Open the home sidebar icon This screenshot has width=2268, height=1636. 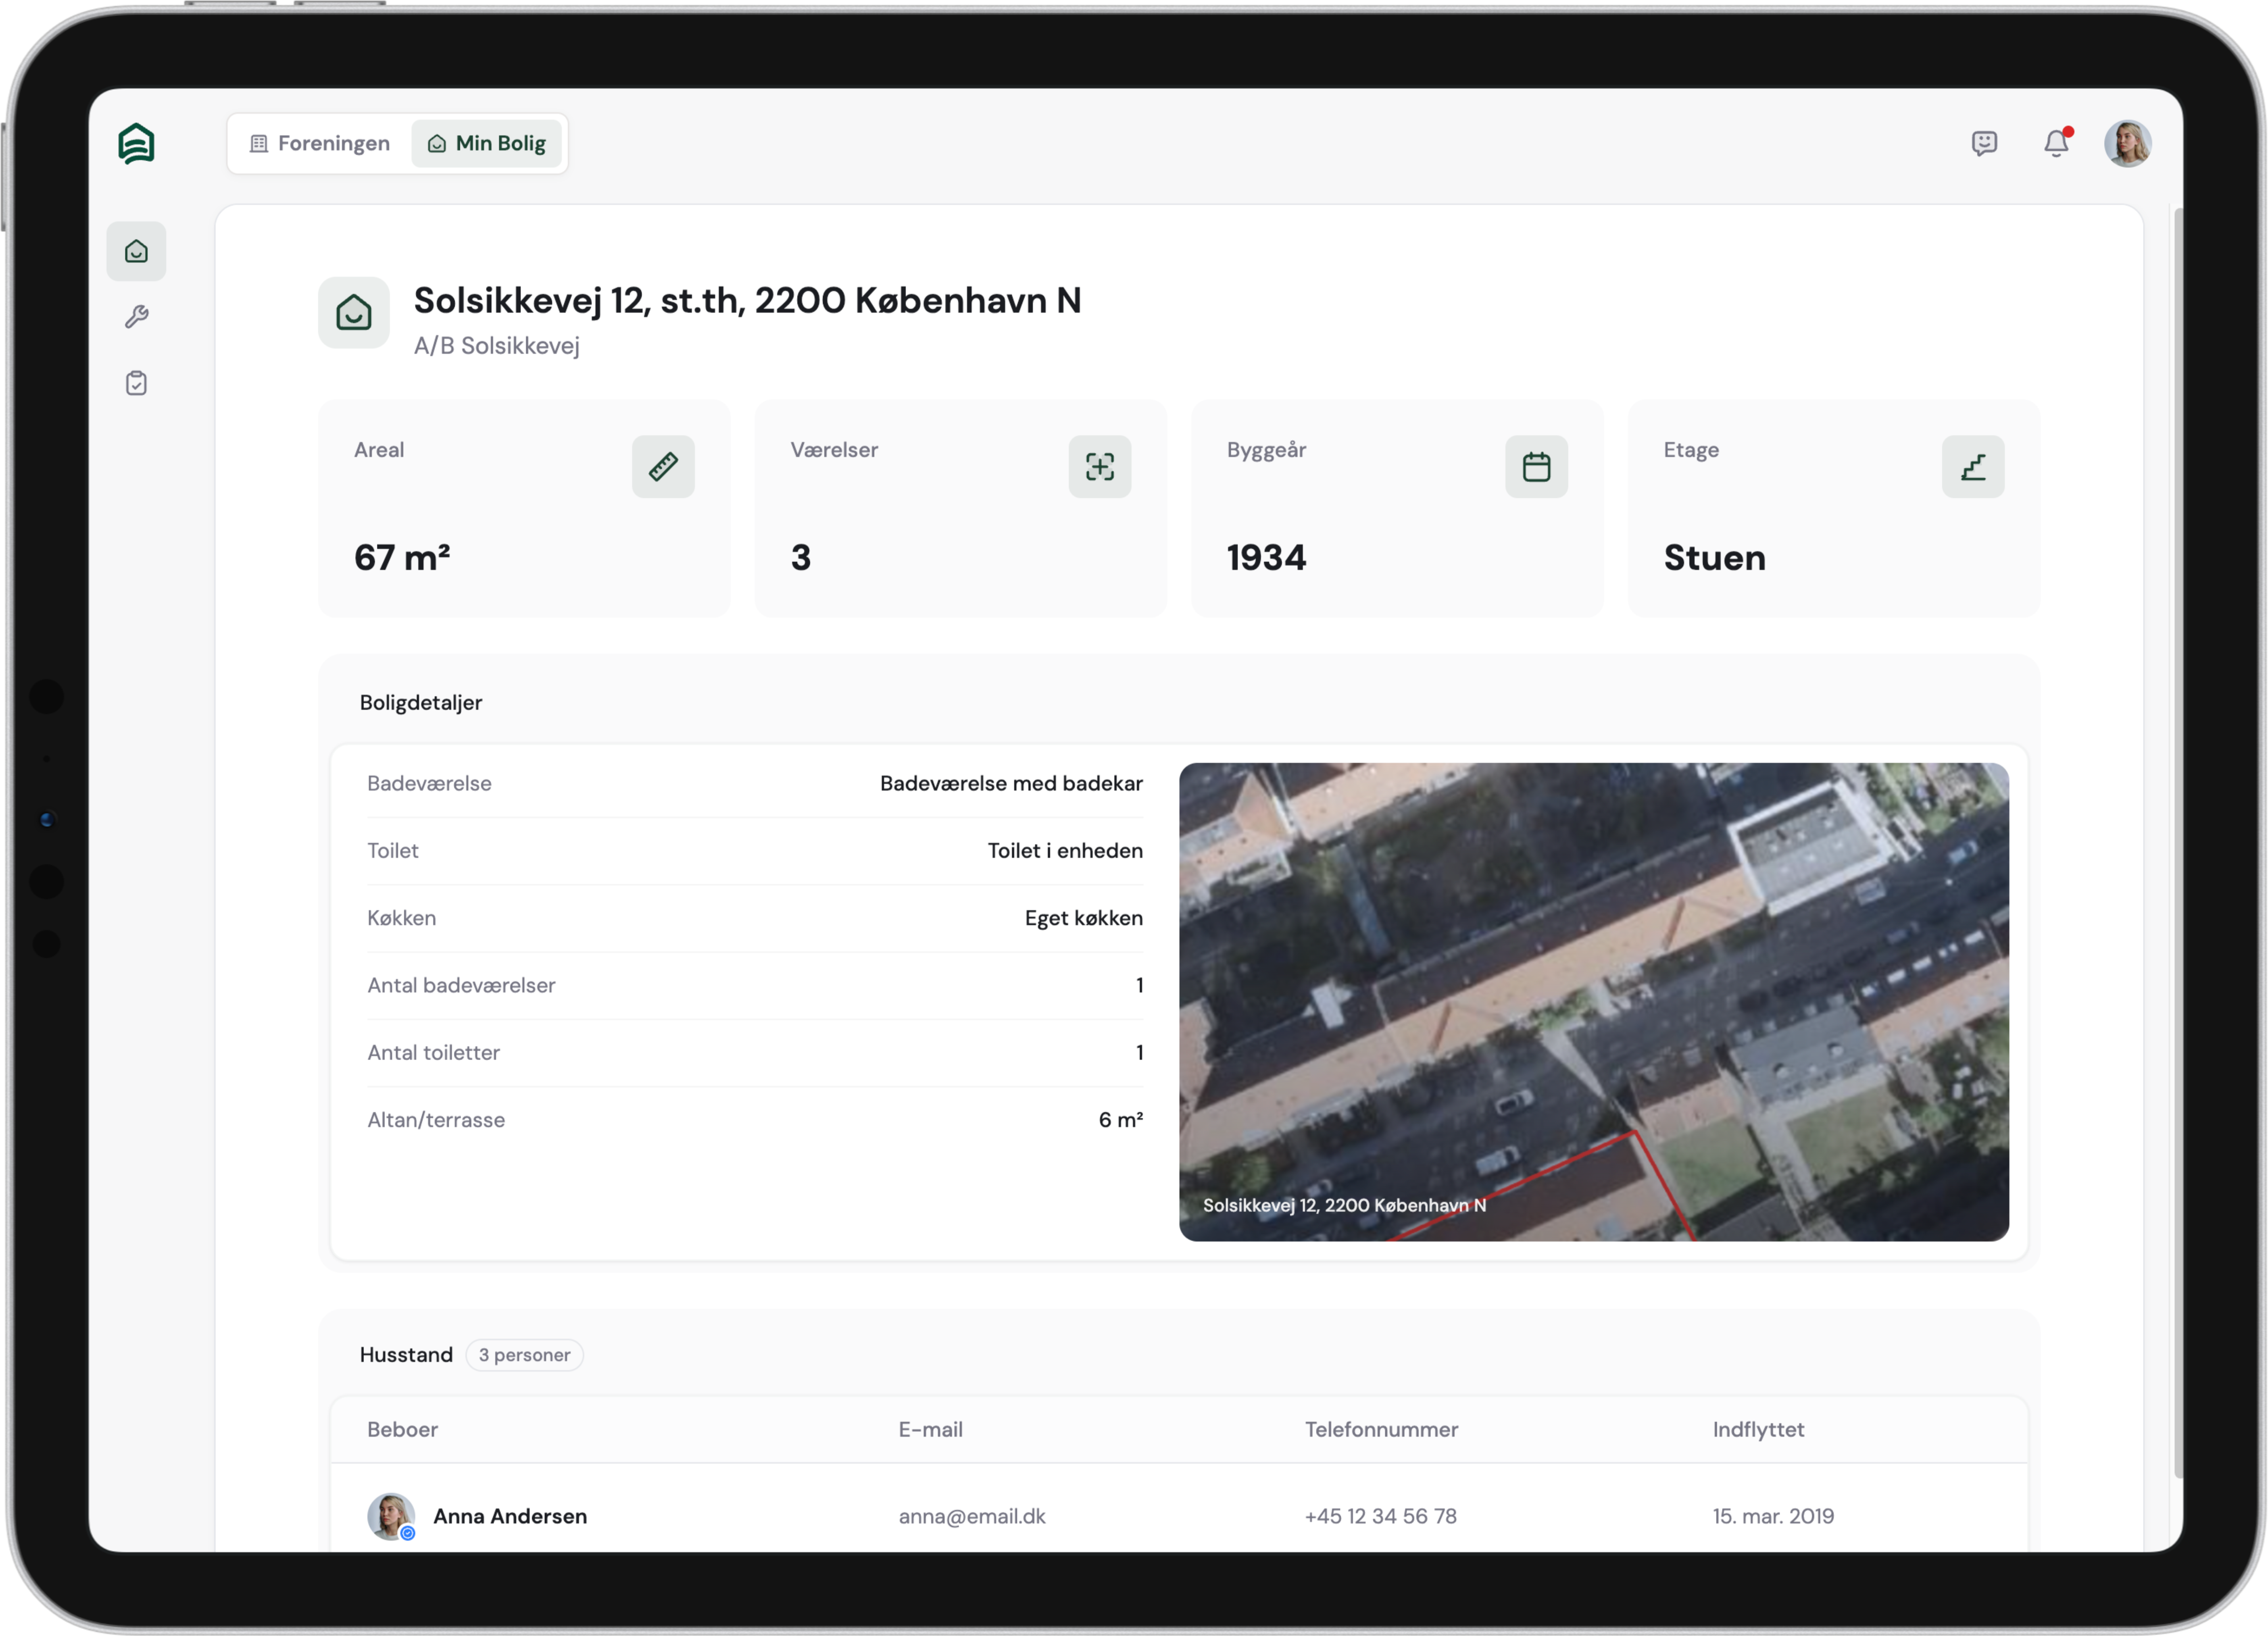136,251
